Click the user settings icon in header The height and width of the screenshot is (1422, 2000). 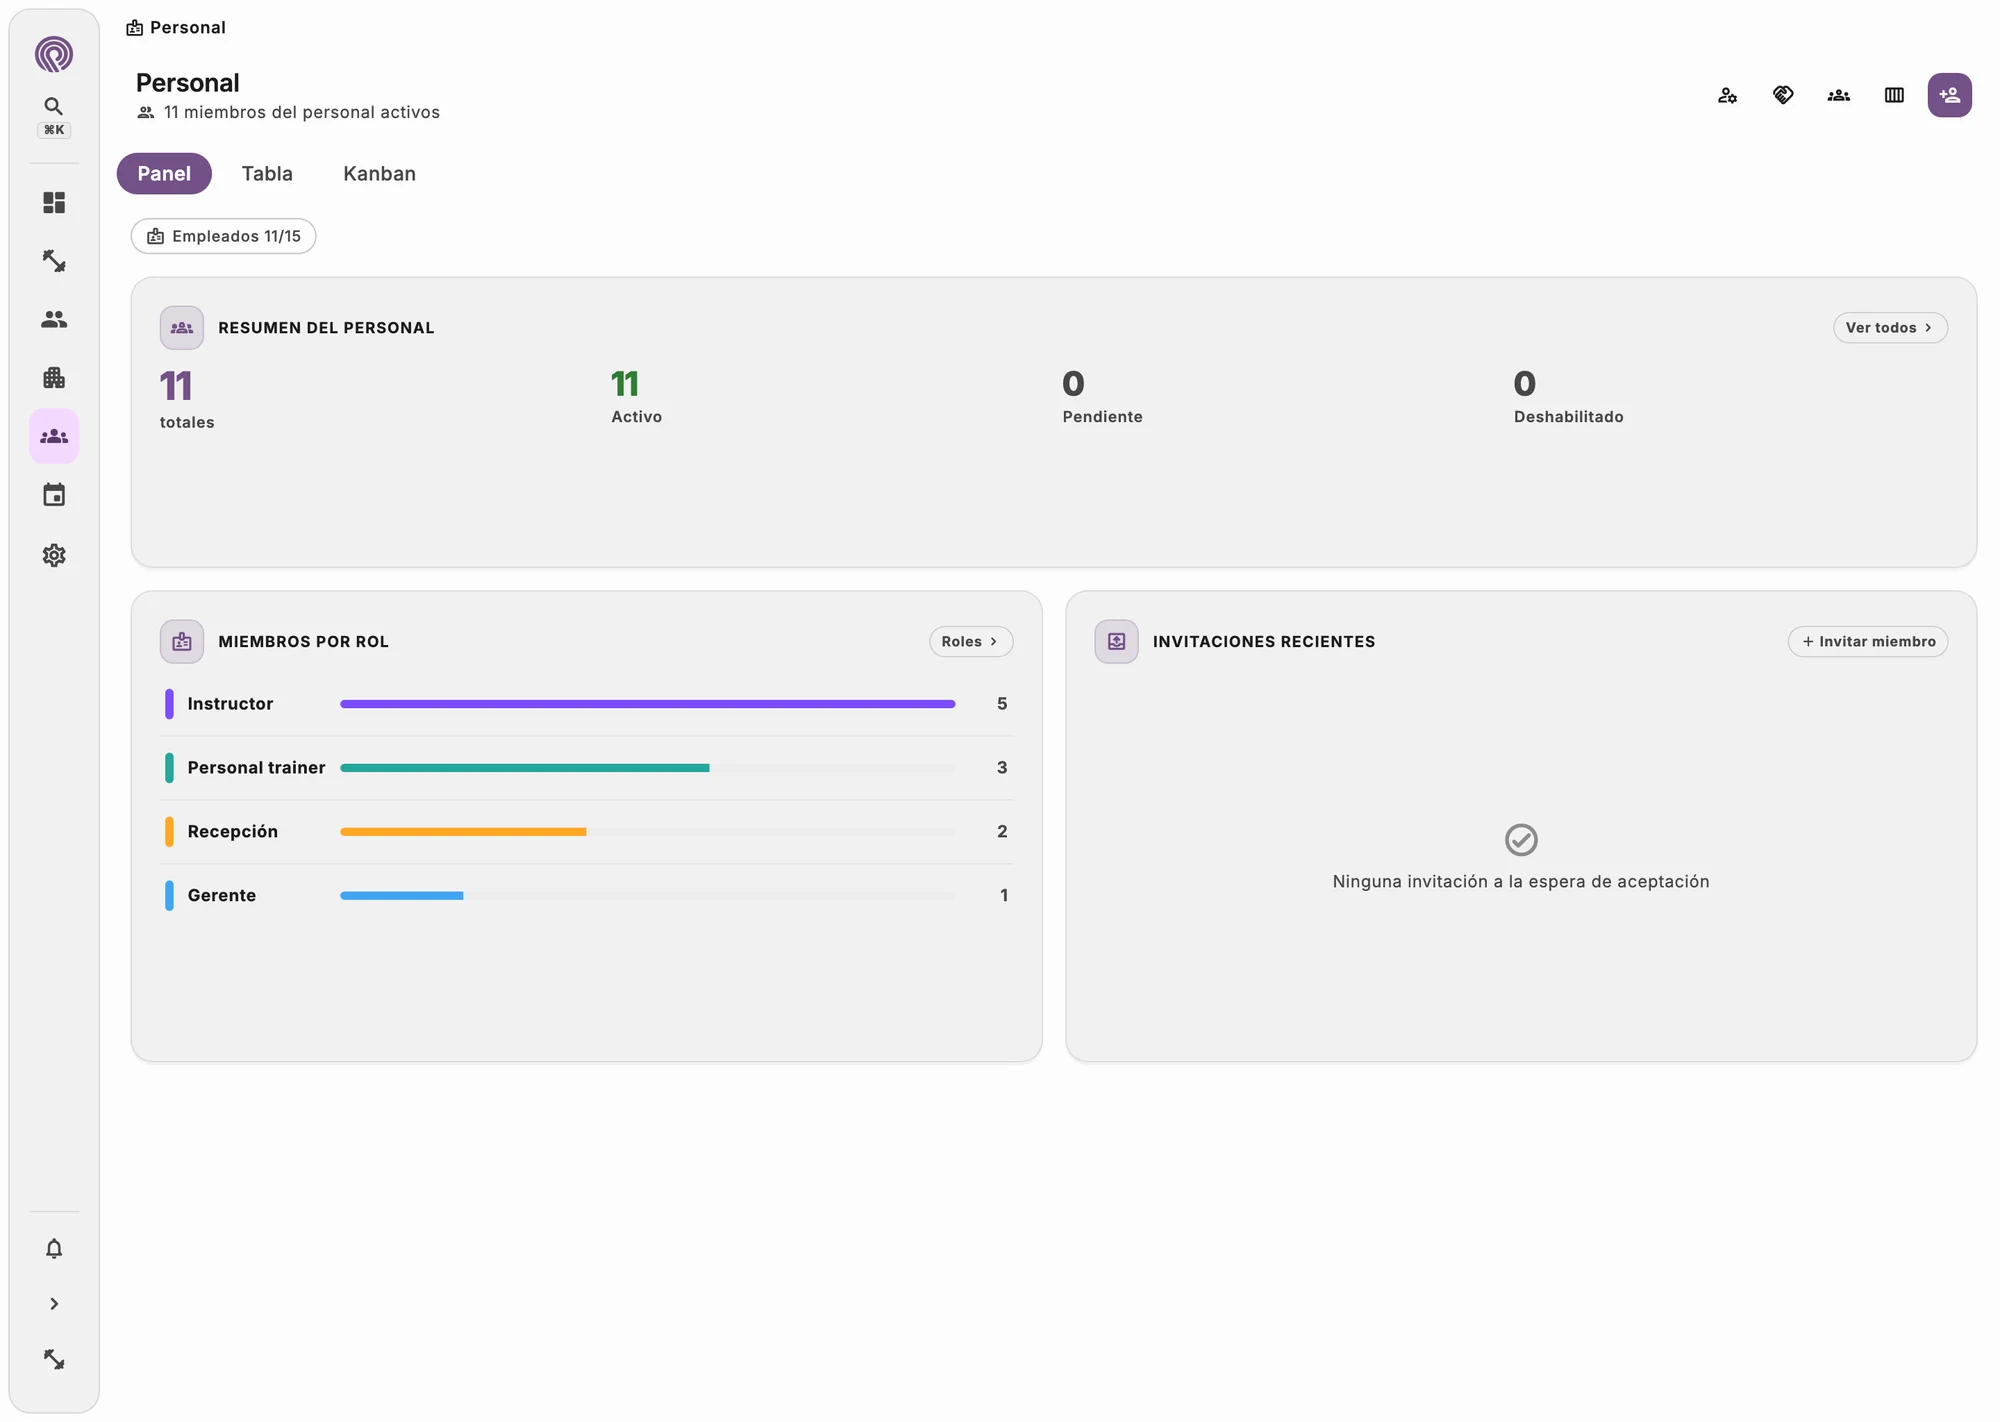coord(1727,95)
